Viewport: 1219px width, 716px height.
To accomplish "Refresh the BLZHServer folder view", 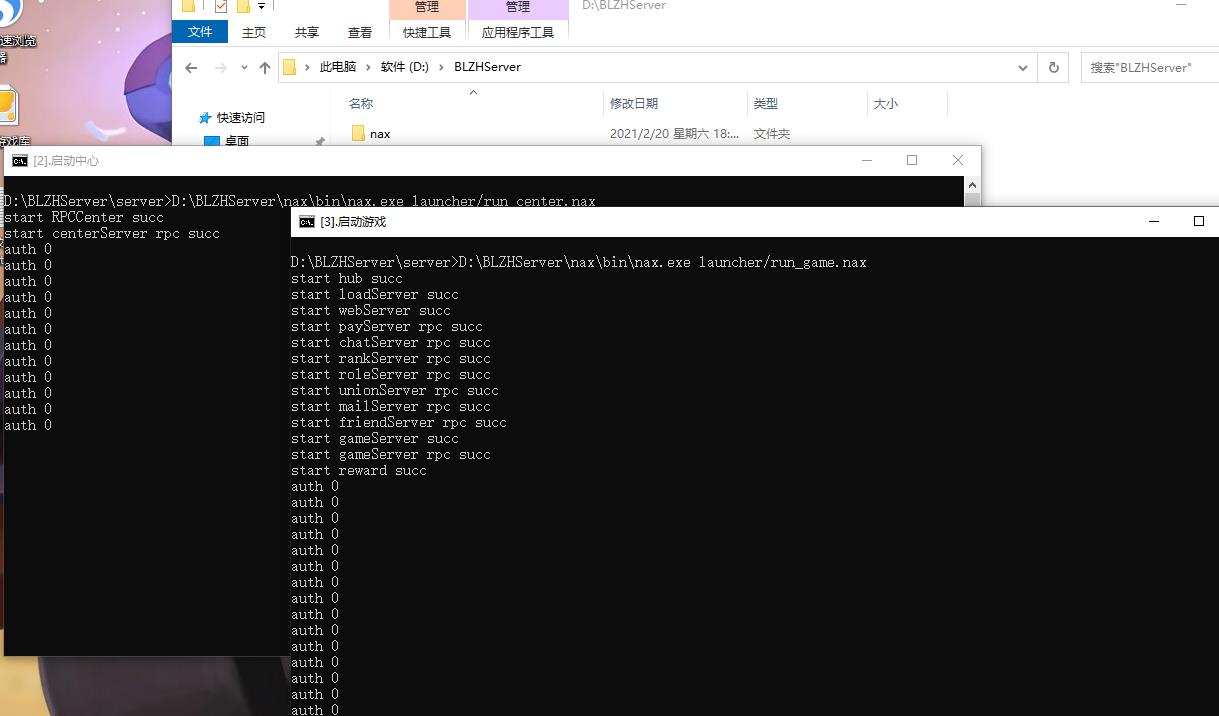I will [x=1053, y=68].
